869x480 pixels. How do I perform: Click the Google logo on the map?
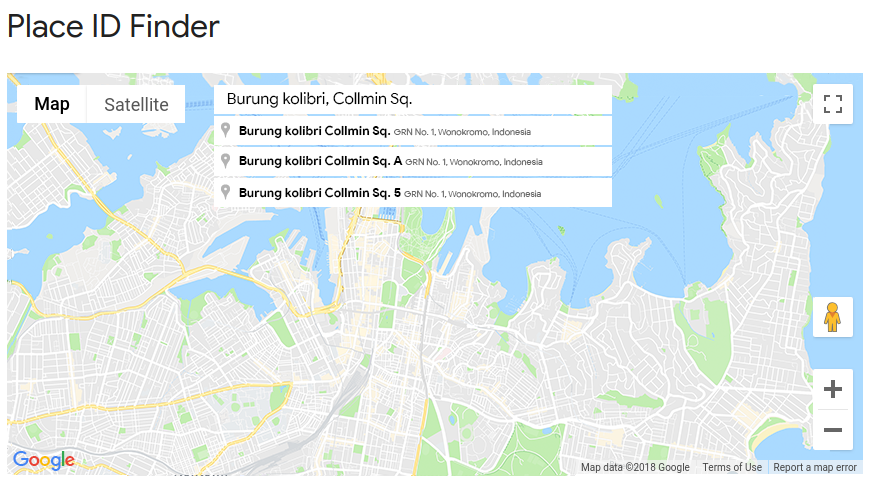click(x=44, y=460)
